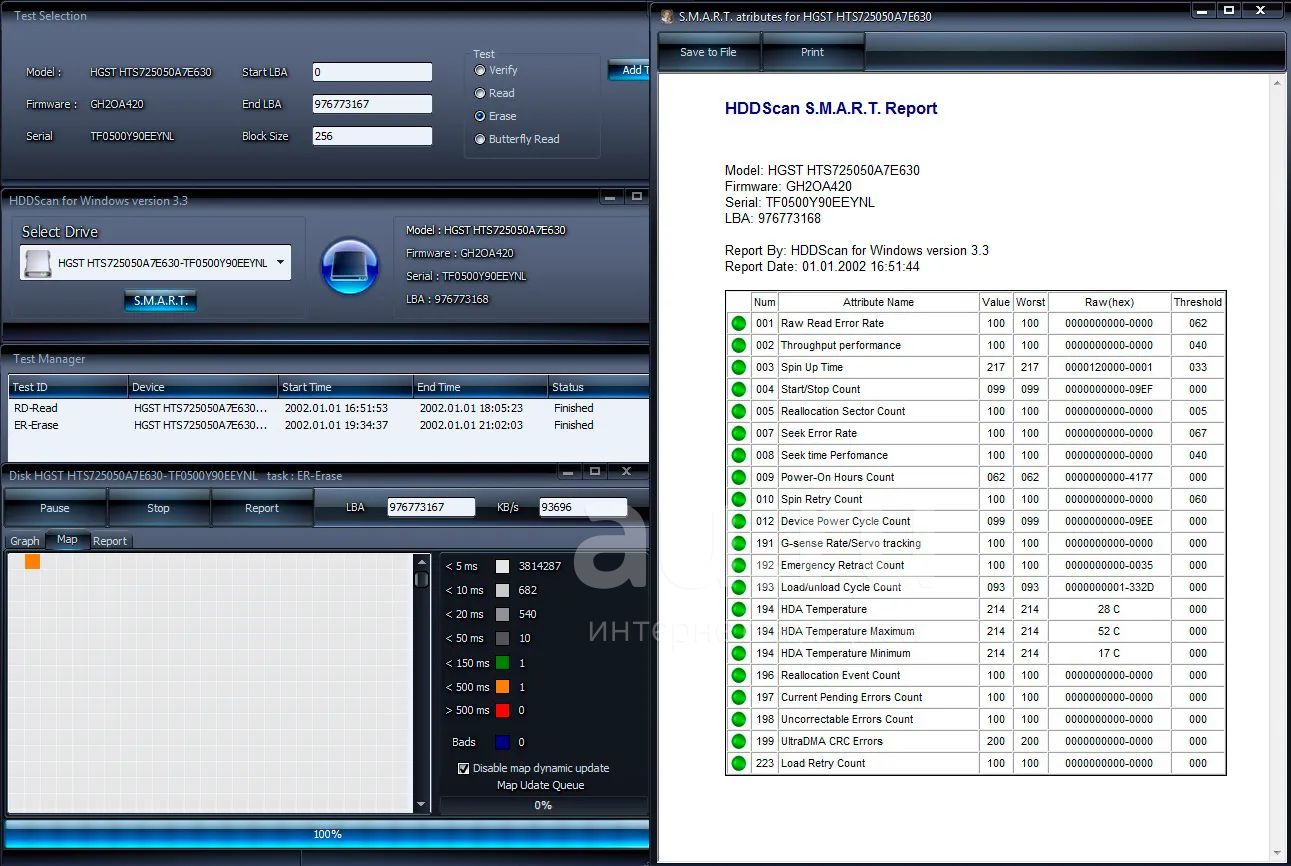The width and height of the screenshot is (1291, 866).
Task: Switch to the Map tab
Action: [67, 539]
